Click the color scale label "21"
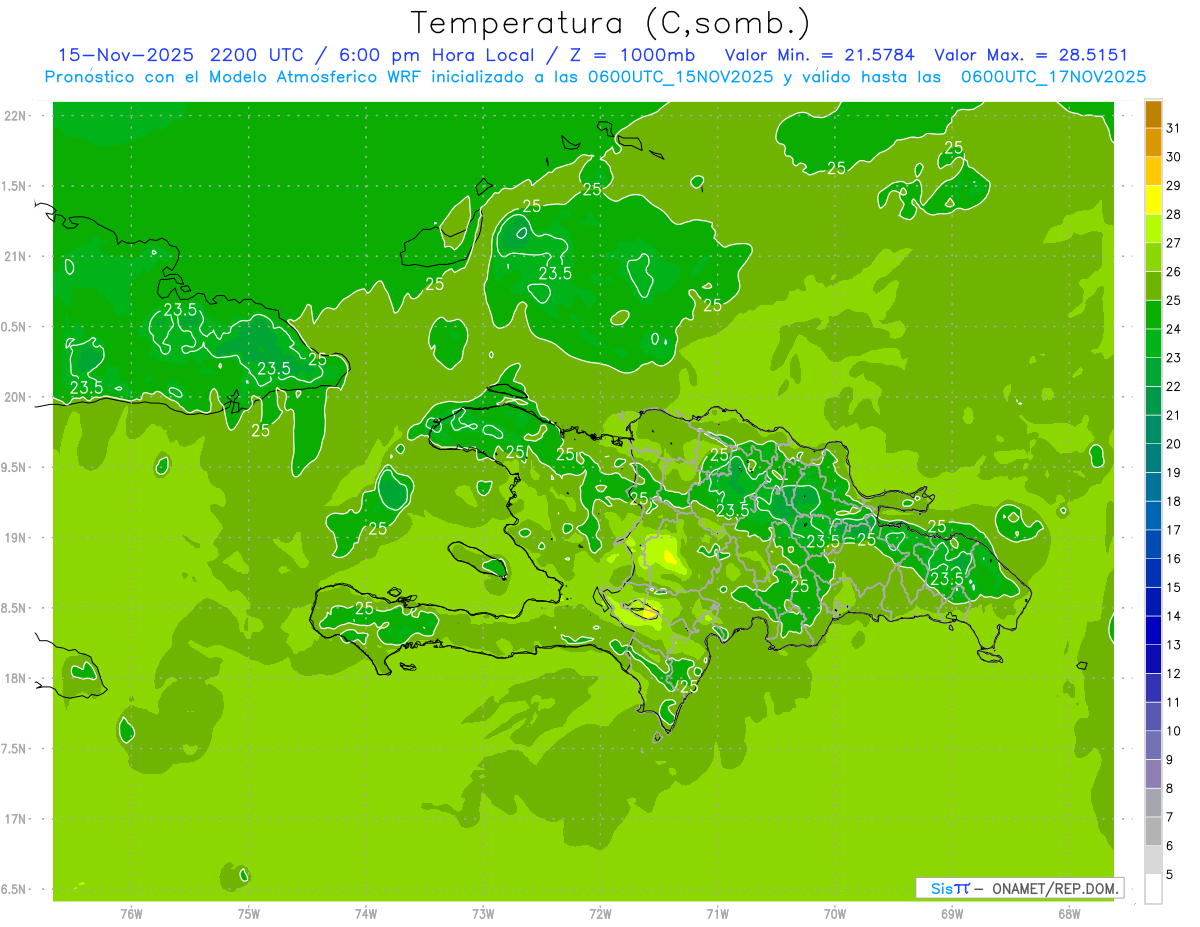Viewport: 1200px width, 927px height. (x=1174, y=415)
